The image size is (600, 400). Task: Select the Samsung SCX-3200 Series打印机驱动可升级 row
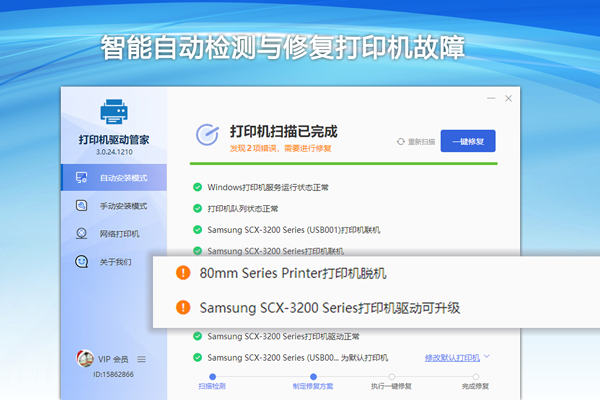click(318, 308)
